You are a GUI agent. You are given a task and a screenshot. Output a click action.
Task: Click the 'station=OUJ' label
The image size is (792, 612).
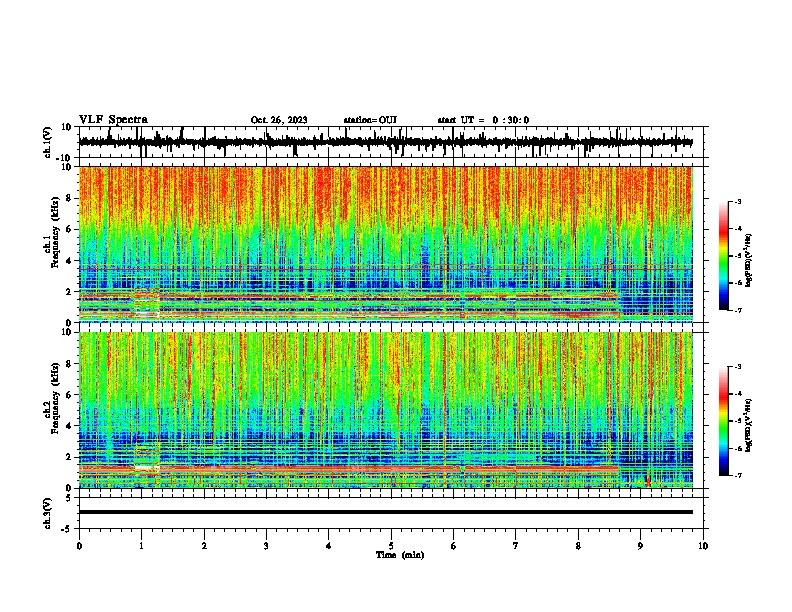pos(370,120)
